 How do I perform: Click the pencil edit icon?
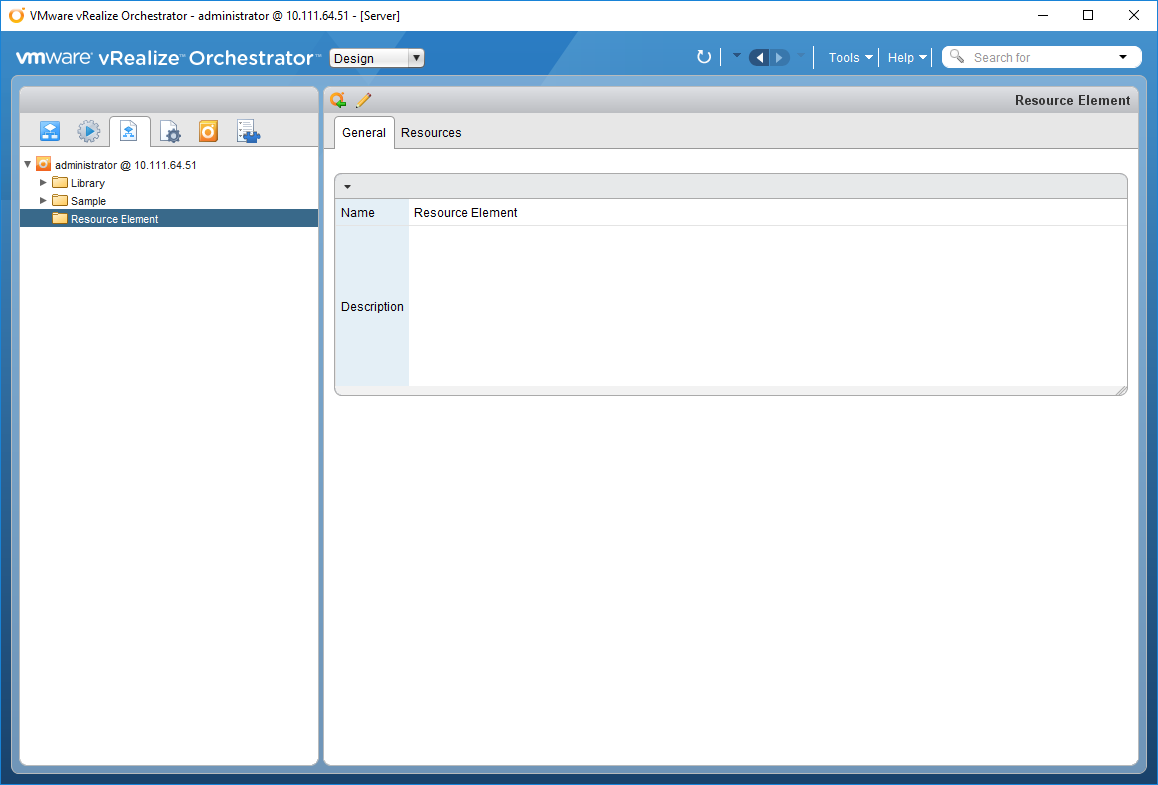(364, 100)
